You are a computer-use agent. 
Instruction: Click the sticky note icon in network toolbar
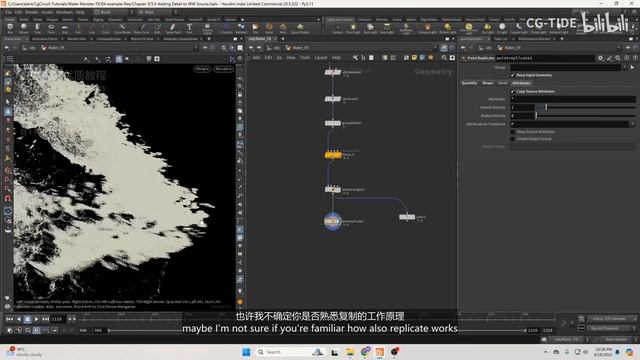[x=415, y=58]
